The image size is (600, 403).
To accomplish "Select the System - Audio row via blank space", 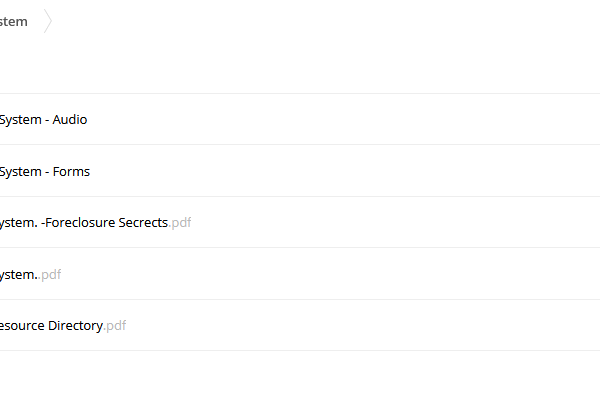I will pyautogui.click(x=344, y=119).
